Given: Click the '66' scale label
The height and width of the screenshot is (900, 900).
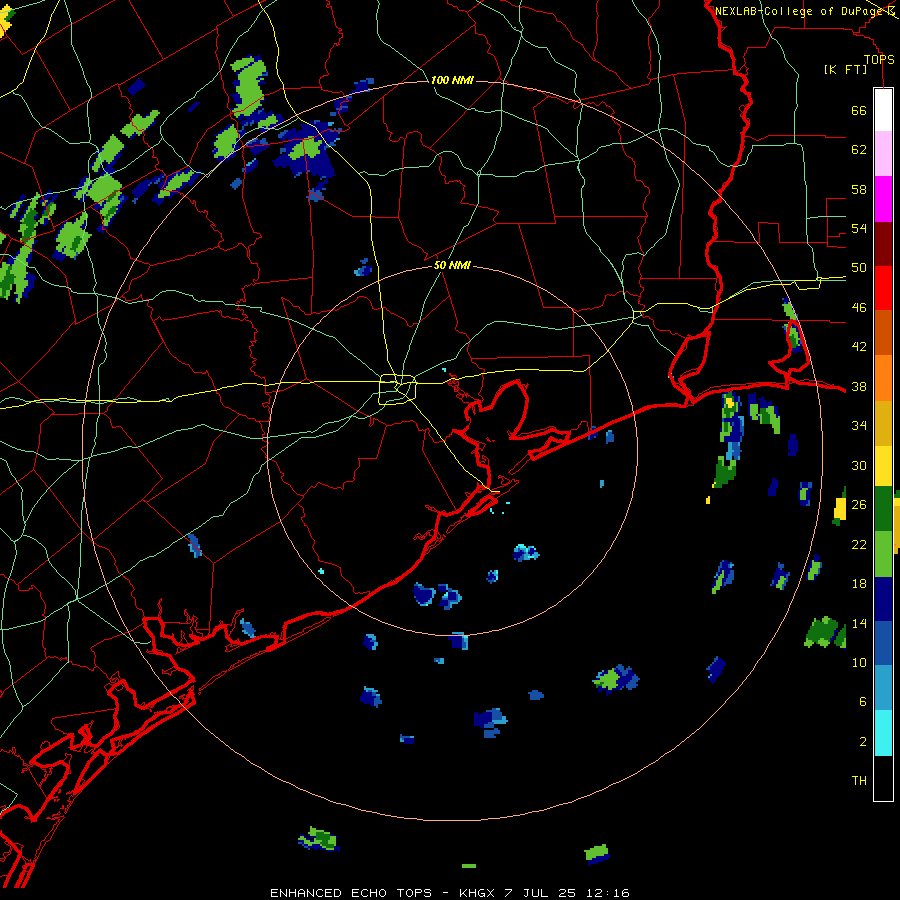Looking at the screenshot, I should click(859, 110).
